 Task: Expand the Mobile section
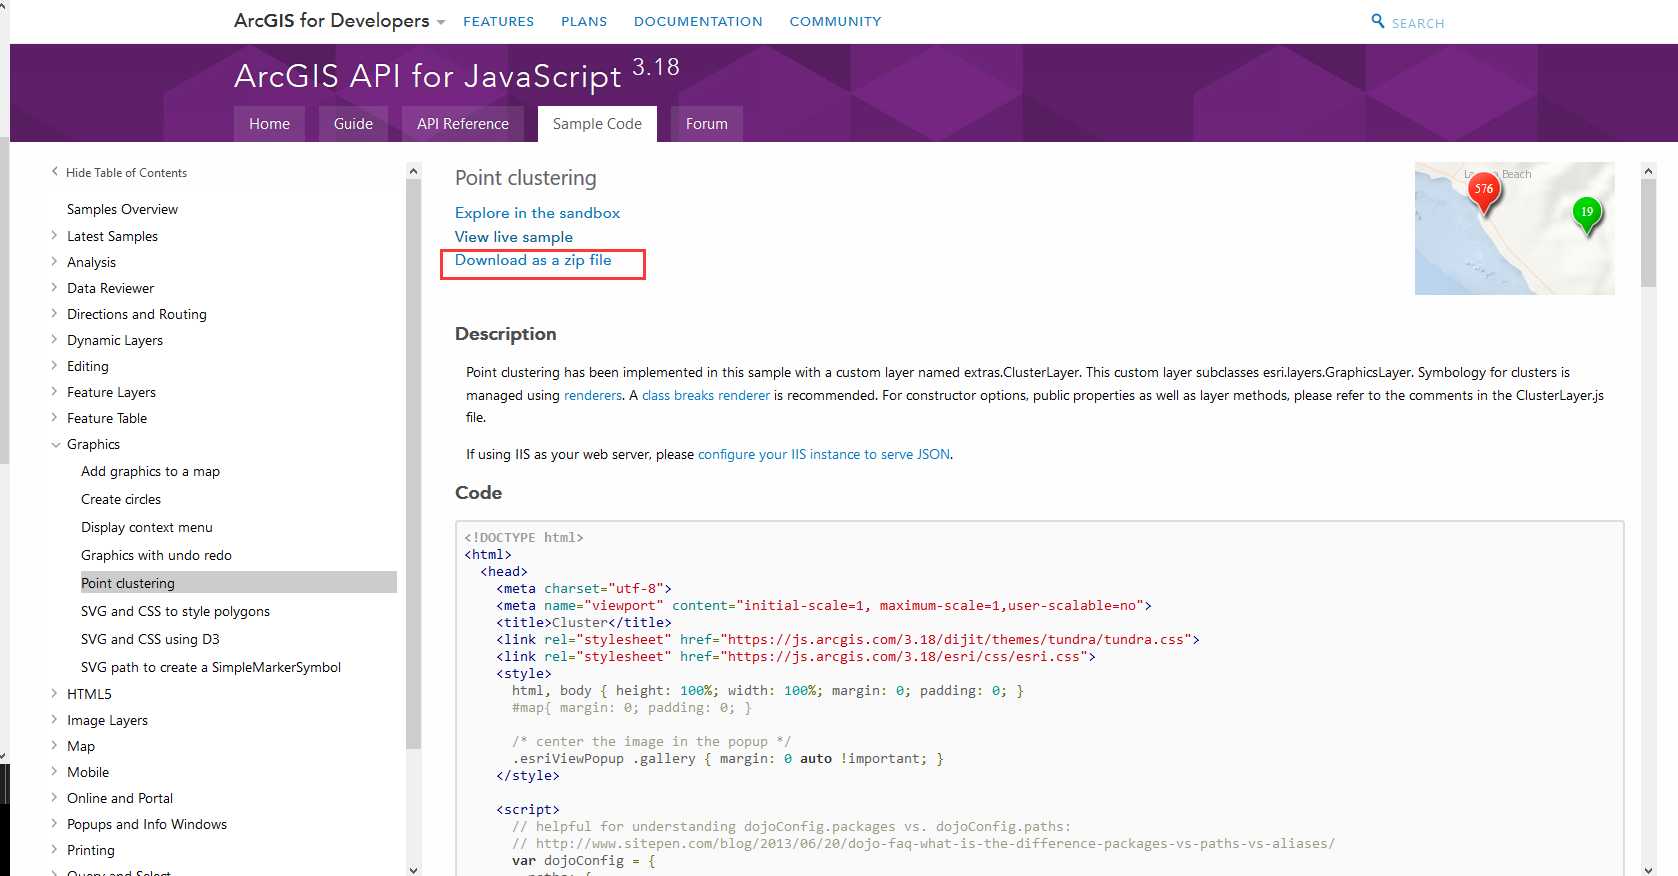coord(55,772)
